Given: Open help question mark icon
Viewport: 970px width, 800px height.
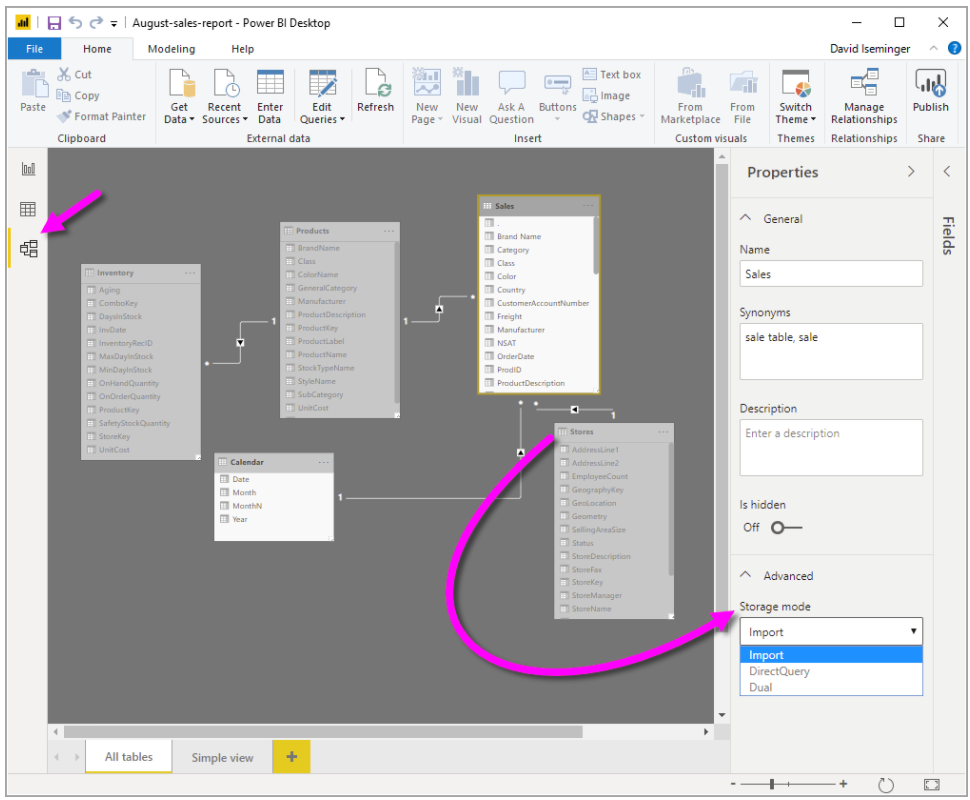Looking at the screenshot, I should 955,48.
